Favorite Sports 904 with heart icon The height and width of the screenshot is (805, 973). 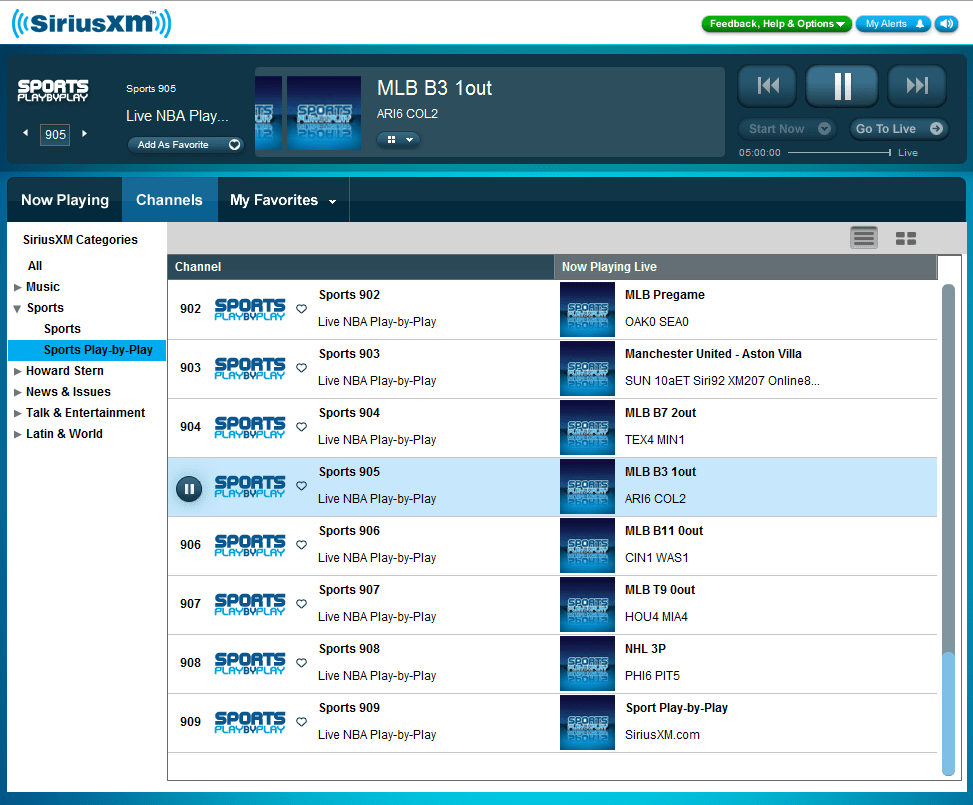(302, 426)
